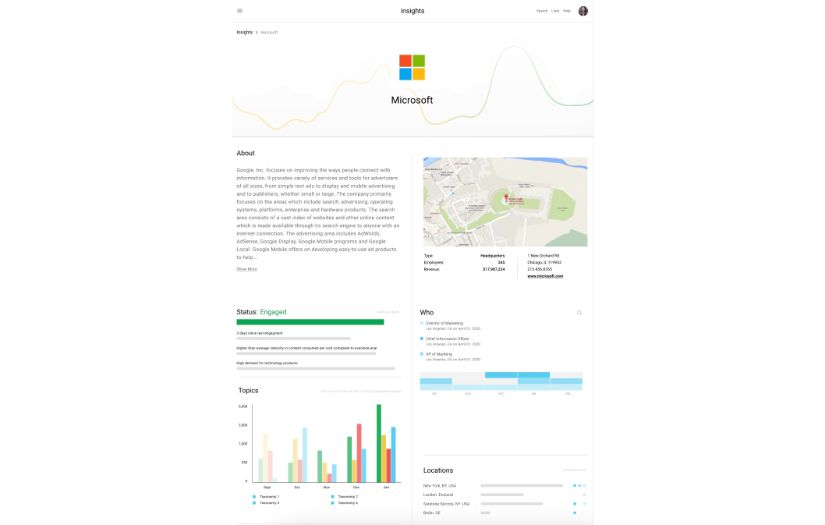Image resolution: width=825 pixels, height=525 pixels.
Task: Toggle Taxonomy 1 legend dot
Action: (x=254, y=497)
